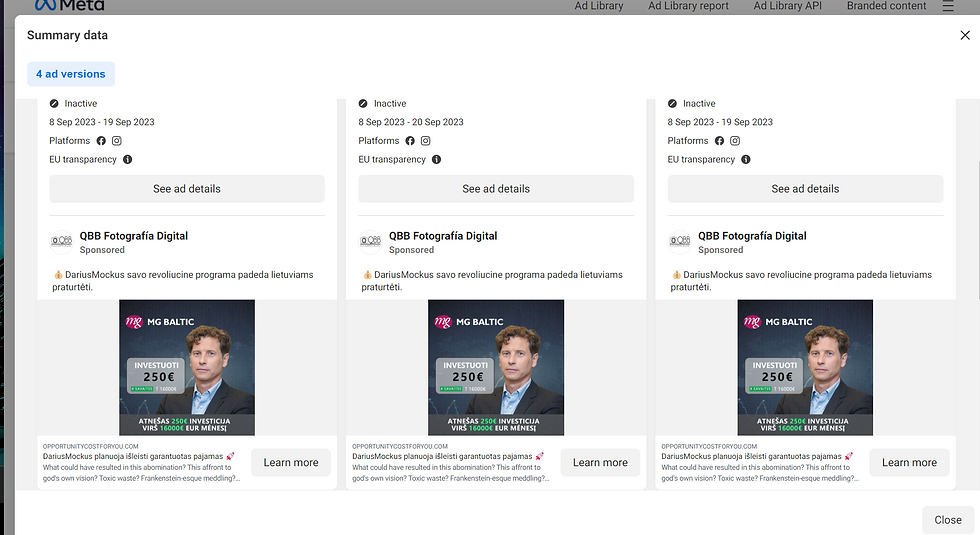The width and height of the screenshot is (980, 535).
Task: Open QBB Fotografía Digital page in middle ad
Action: [x=443, y=236]
